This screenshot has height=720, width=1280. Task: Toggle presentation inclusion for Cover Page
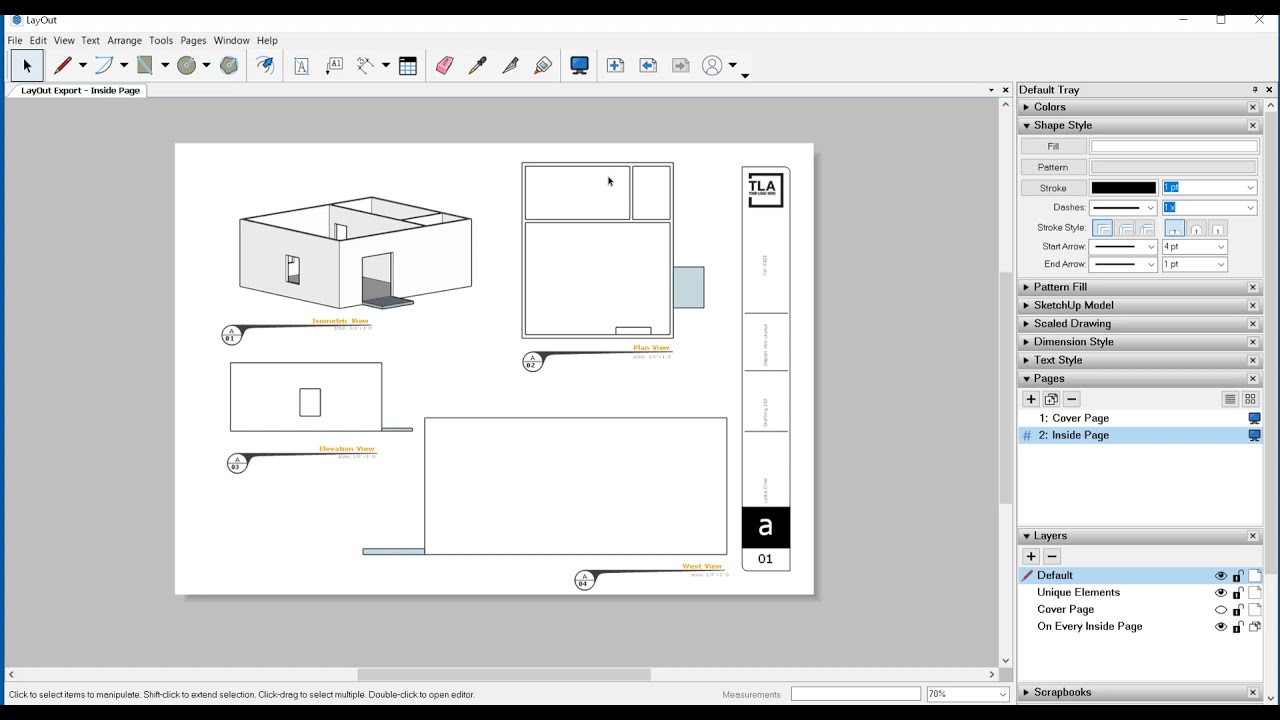click(x=1254, y=419)
